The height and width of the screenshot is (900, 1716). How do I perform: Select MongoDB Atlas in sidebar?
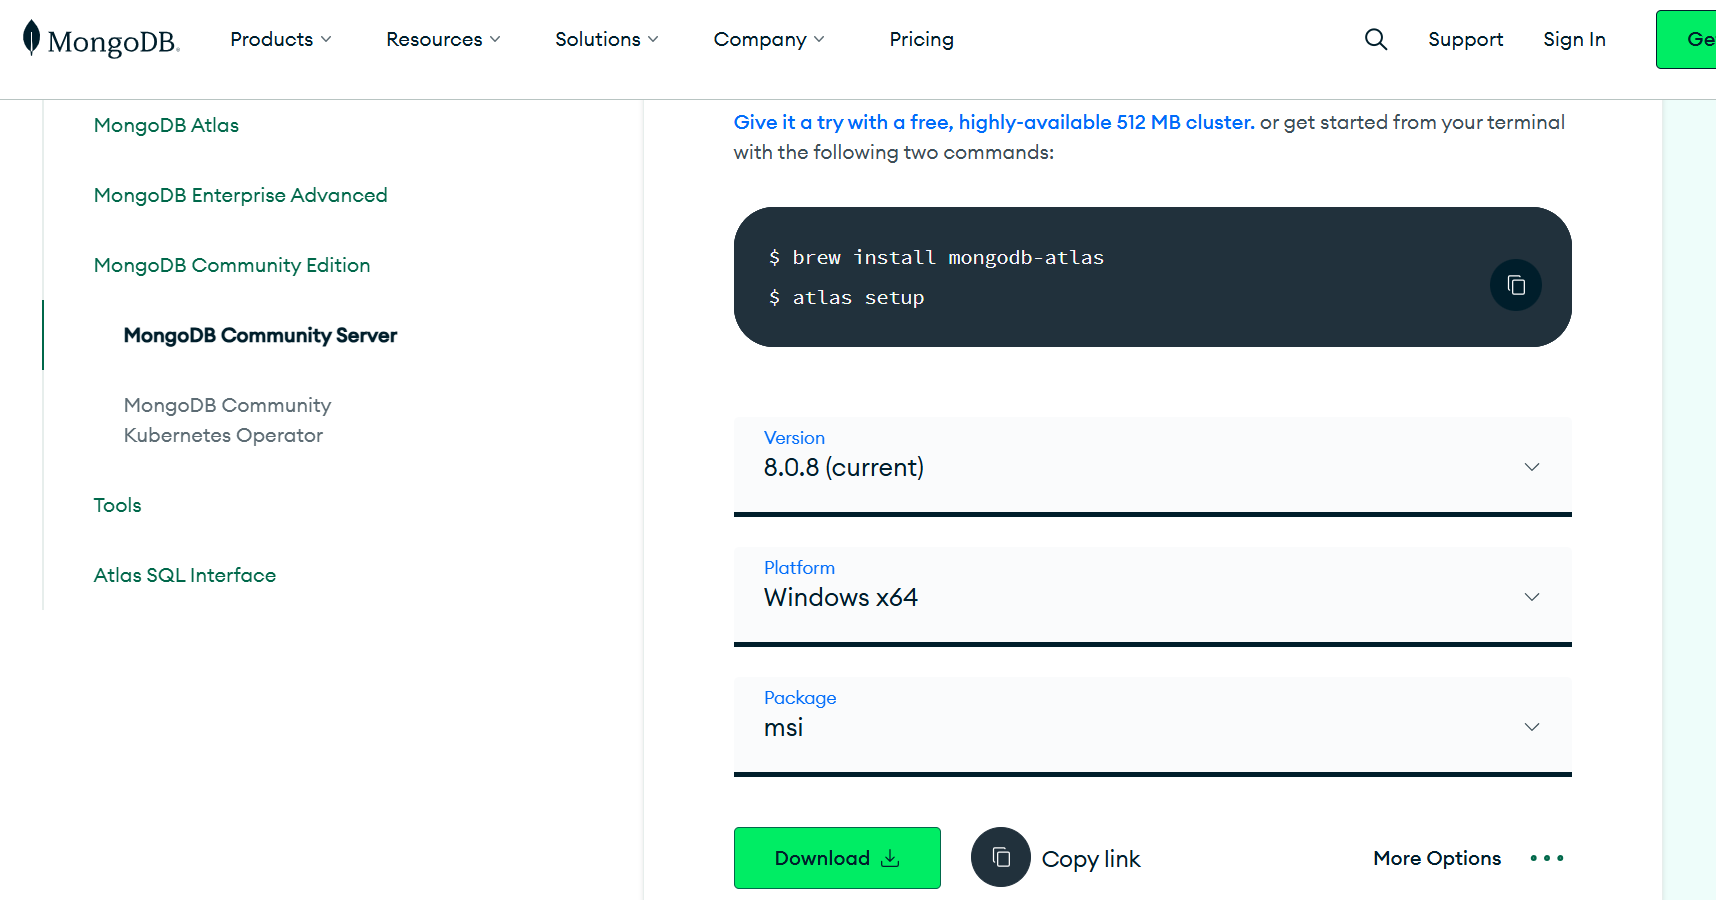(166, 125)
